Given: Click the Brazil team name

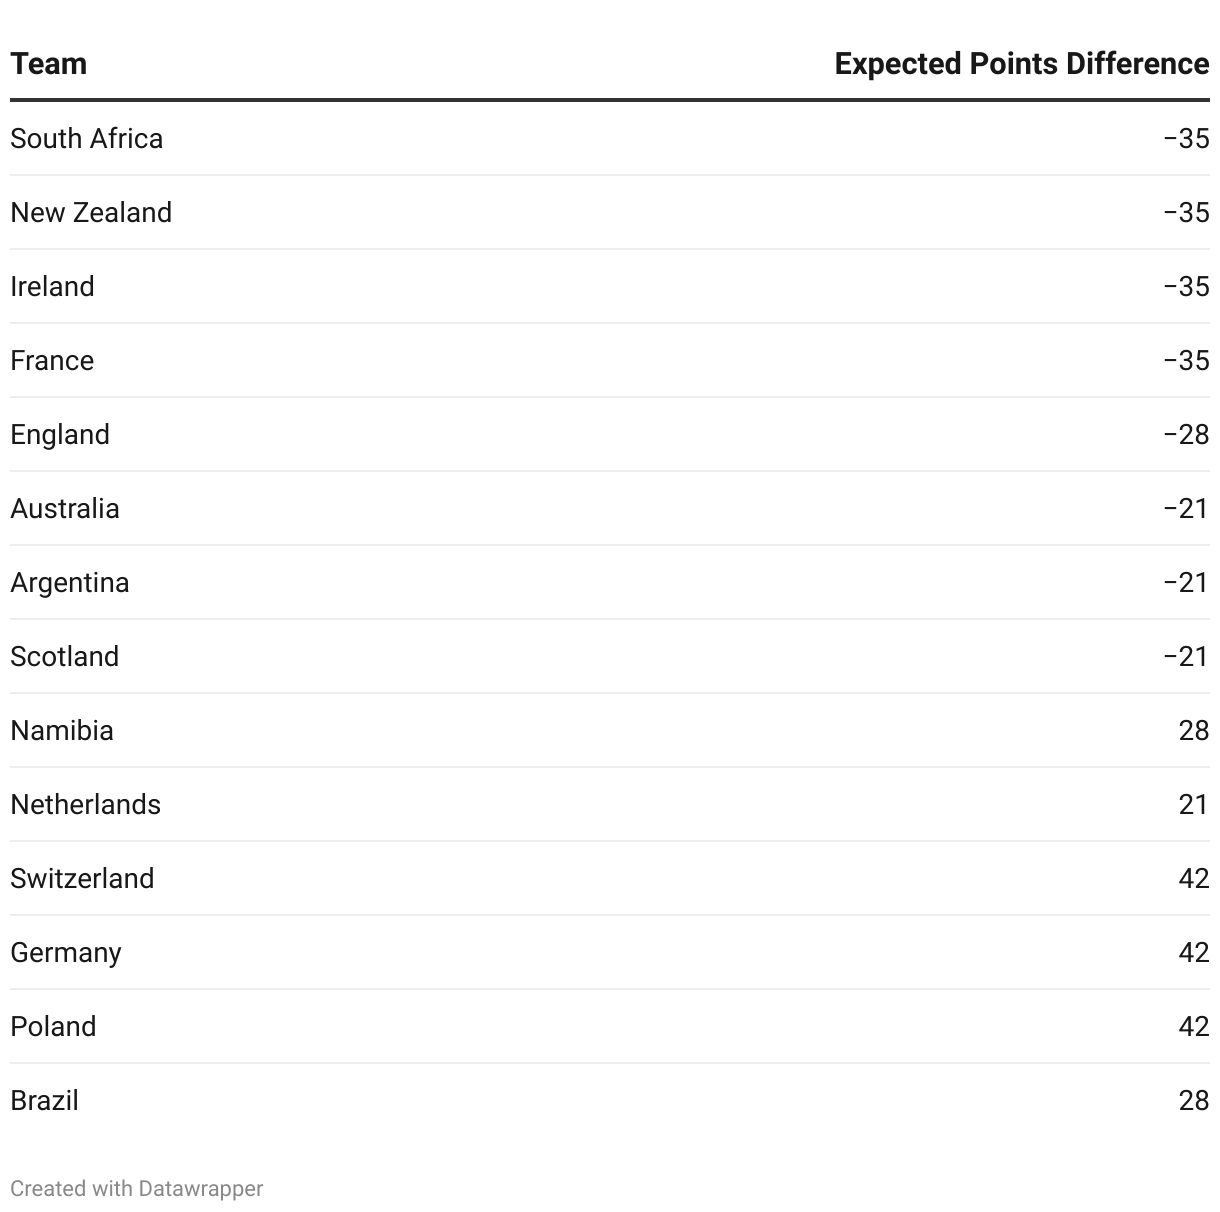Looking at the screenshot, I should coord(45,1100).
